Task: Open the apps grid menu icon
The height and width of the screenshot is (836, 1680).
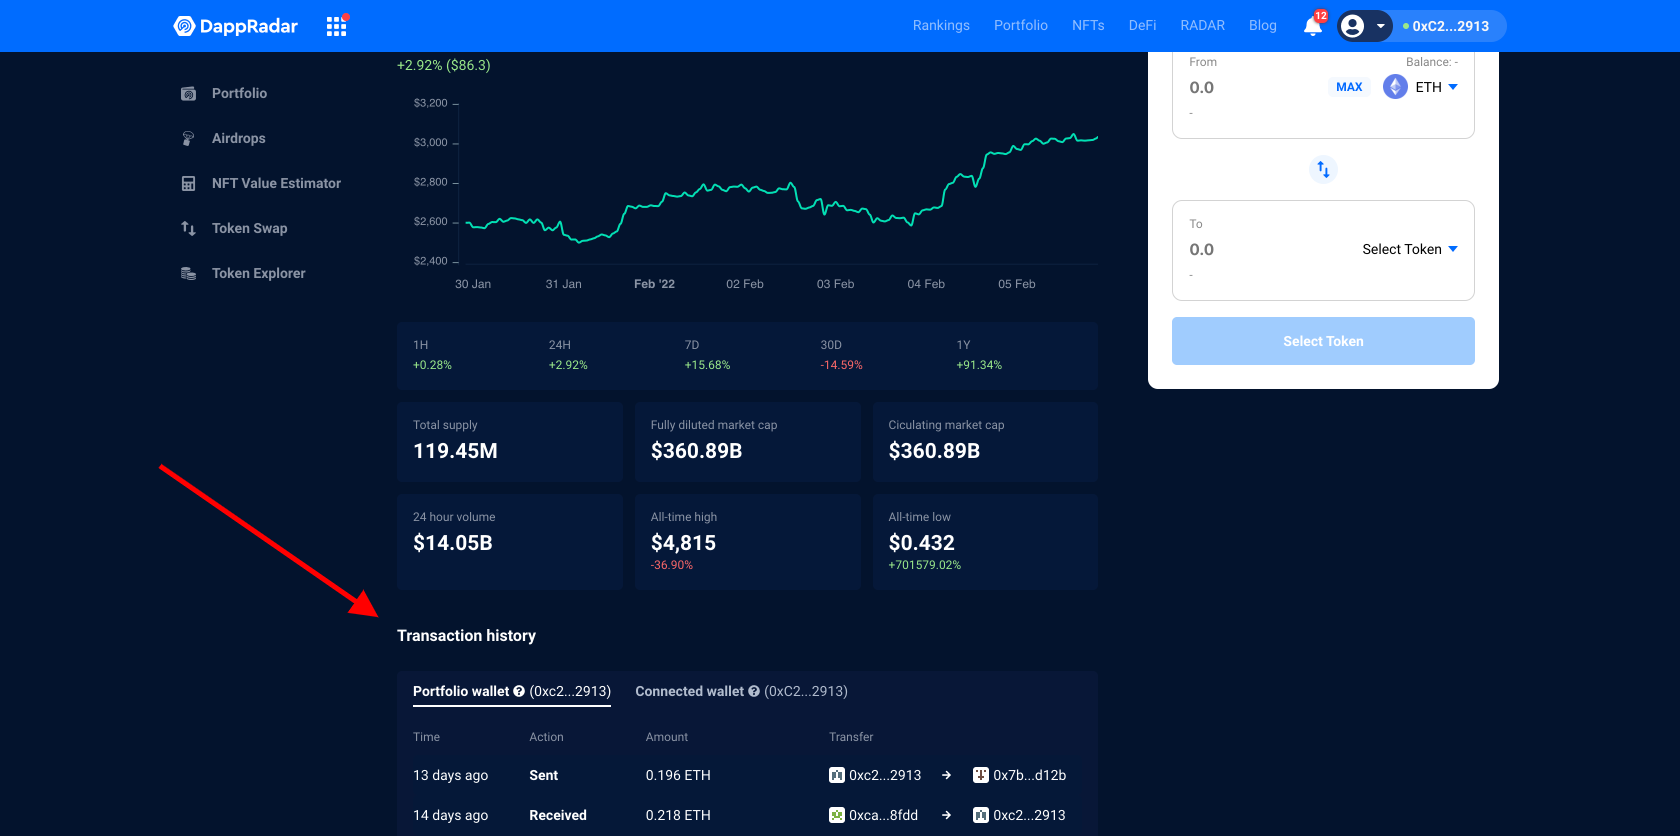Action: click(336, 27)
